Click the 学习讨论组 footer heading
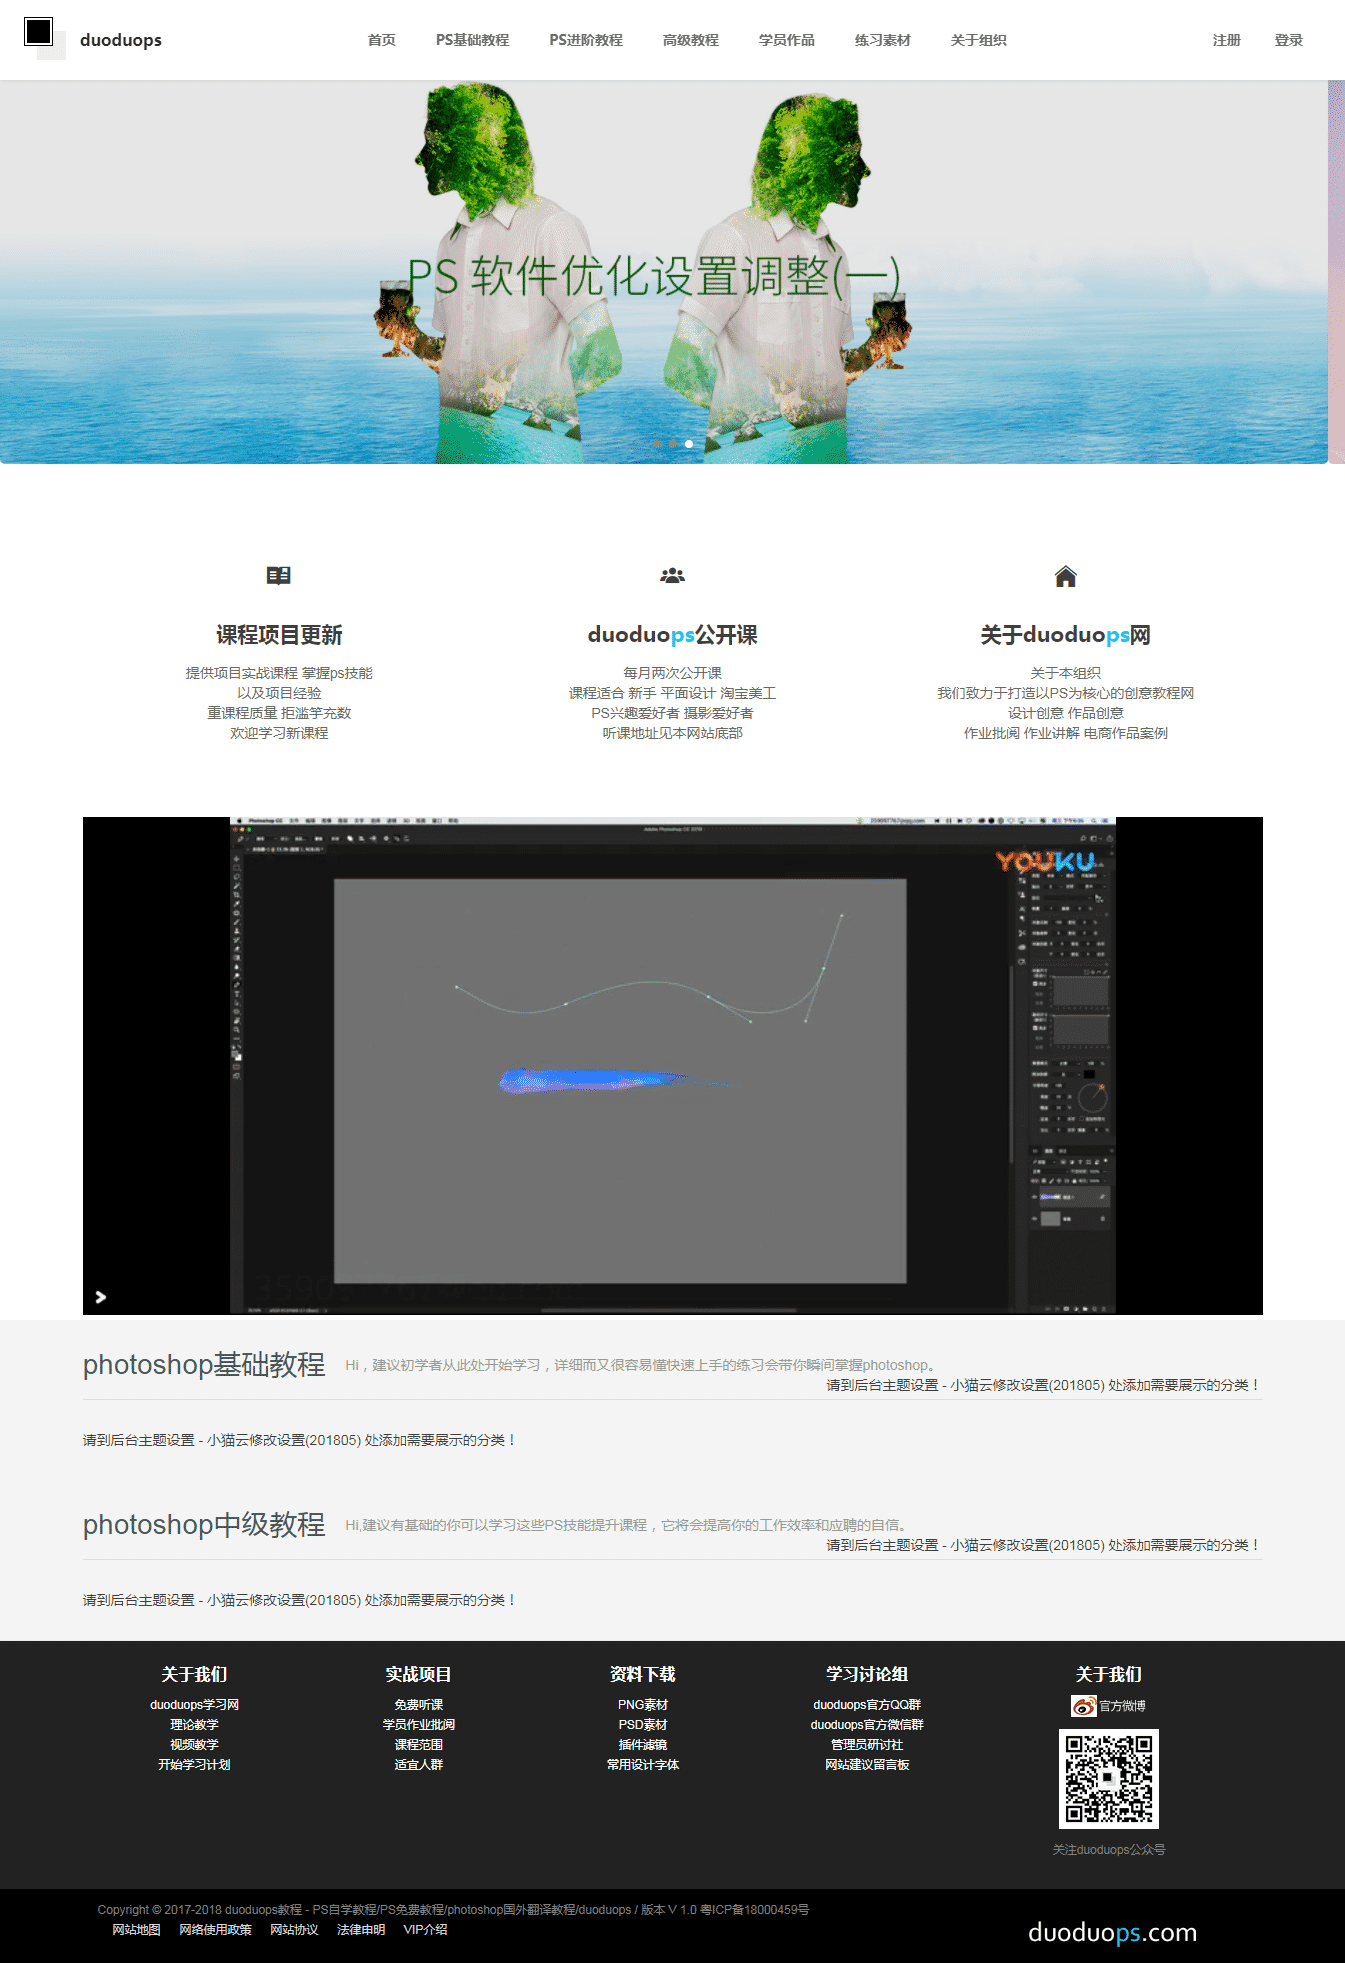The height and width of the screenshot is (1963, 1345). 867,1674
